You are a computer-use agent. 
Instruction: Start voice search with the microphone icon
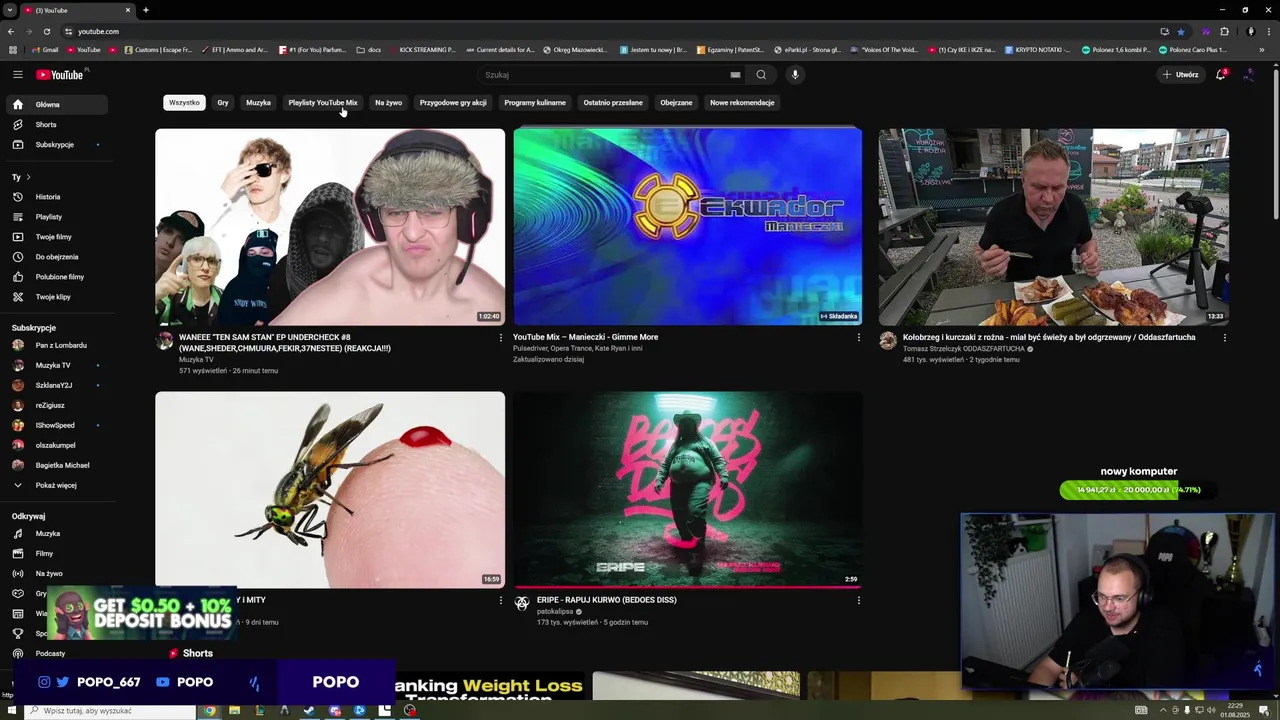click(795, 74)
